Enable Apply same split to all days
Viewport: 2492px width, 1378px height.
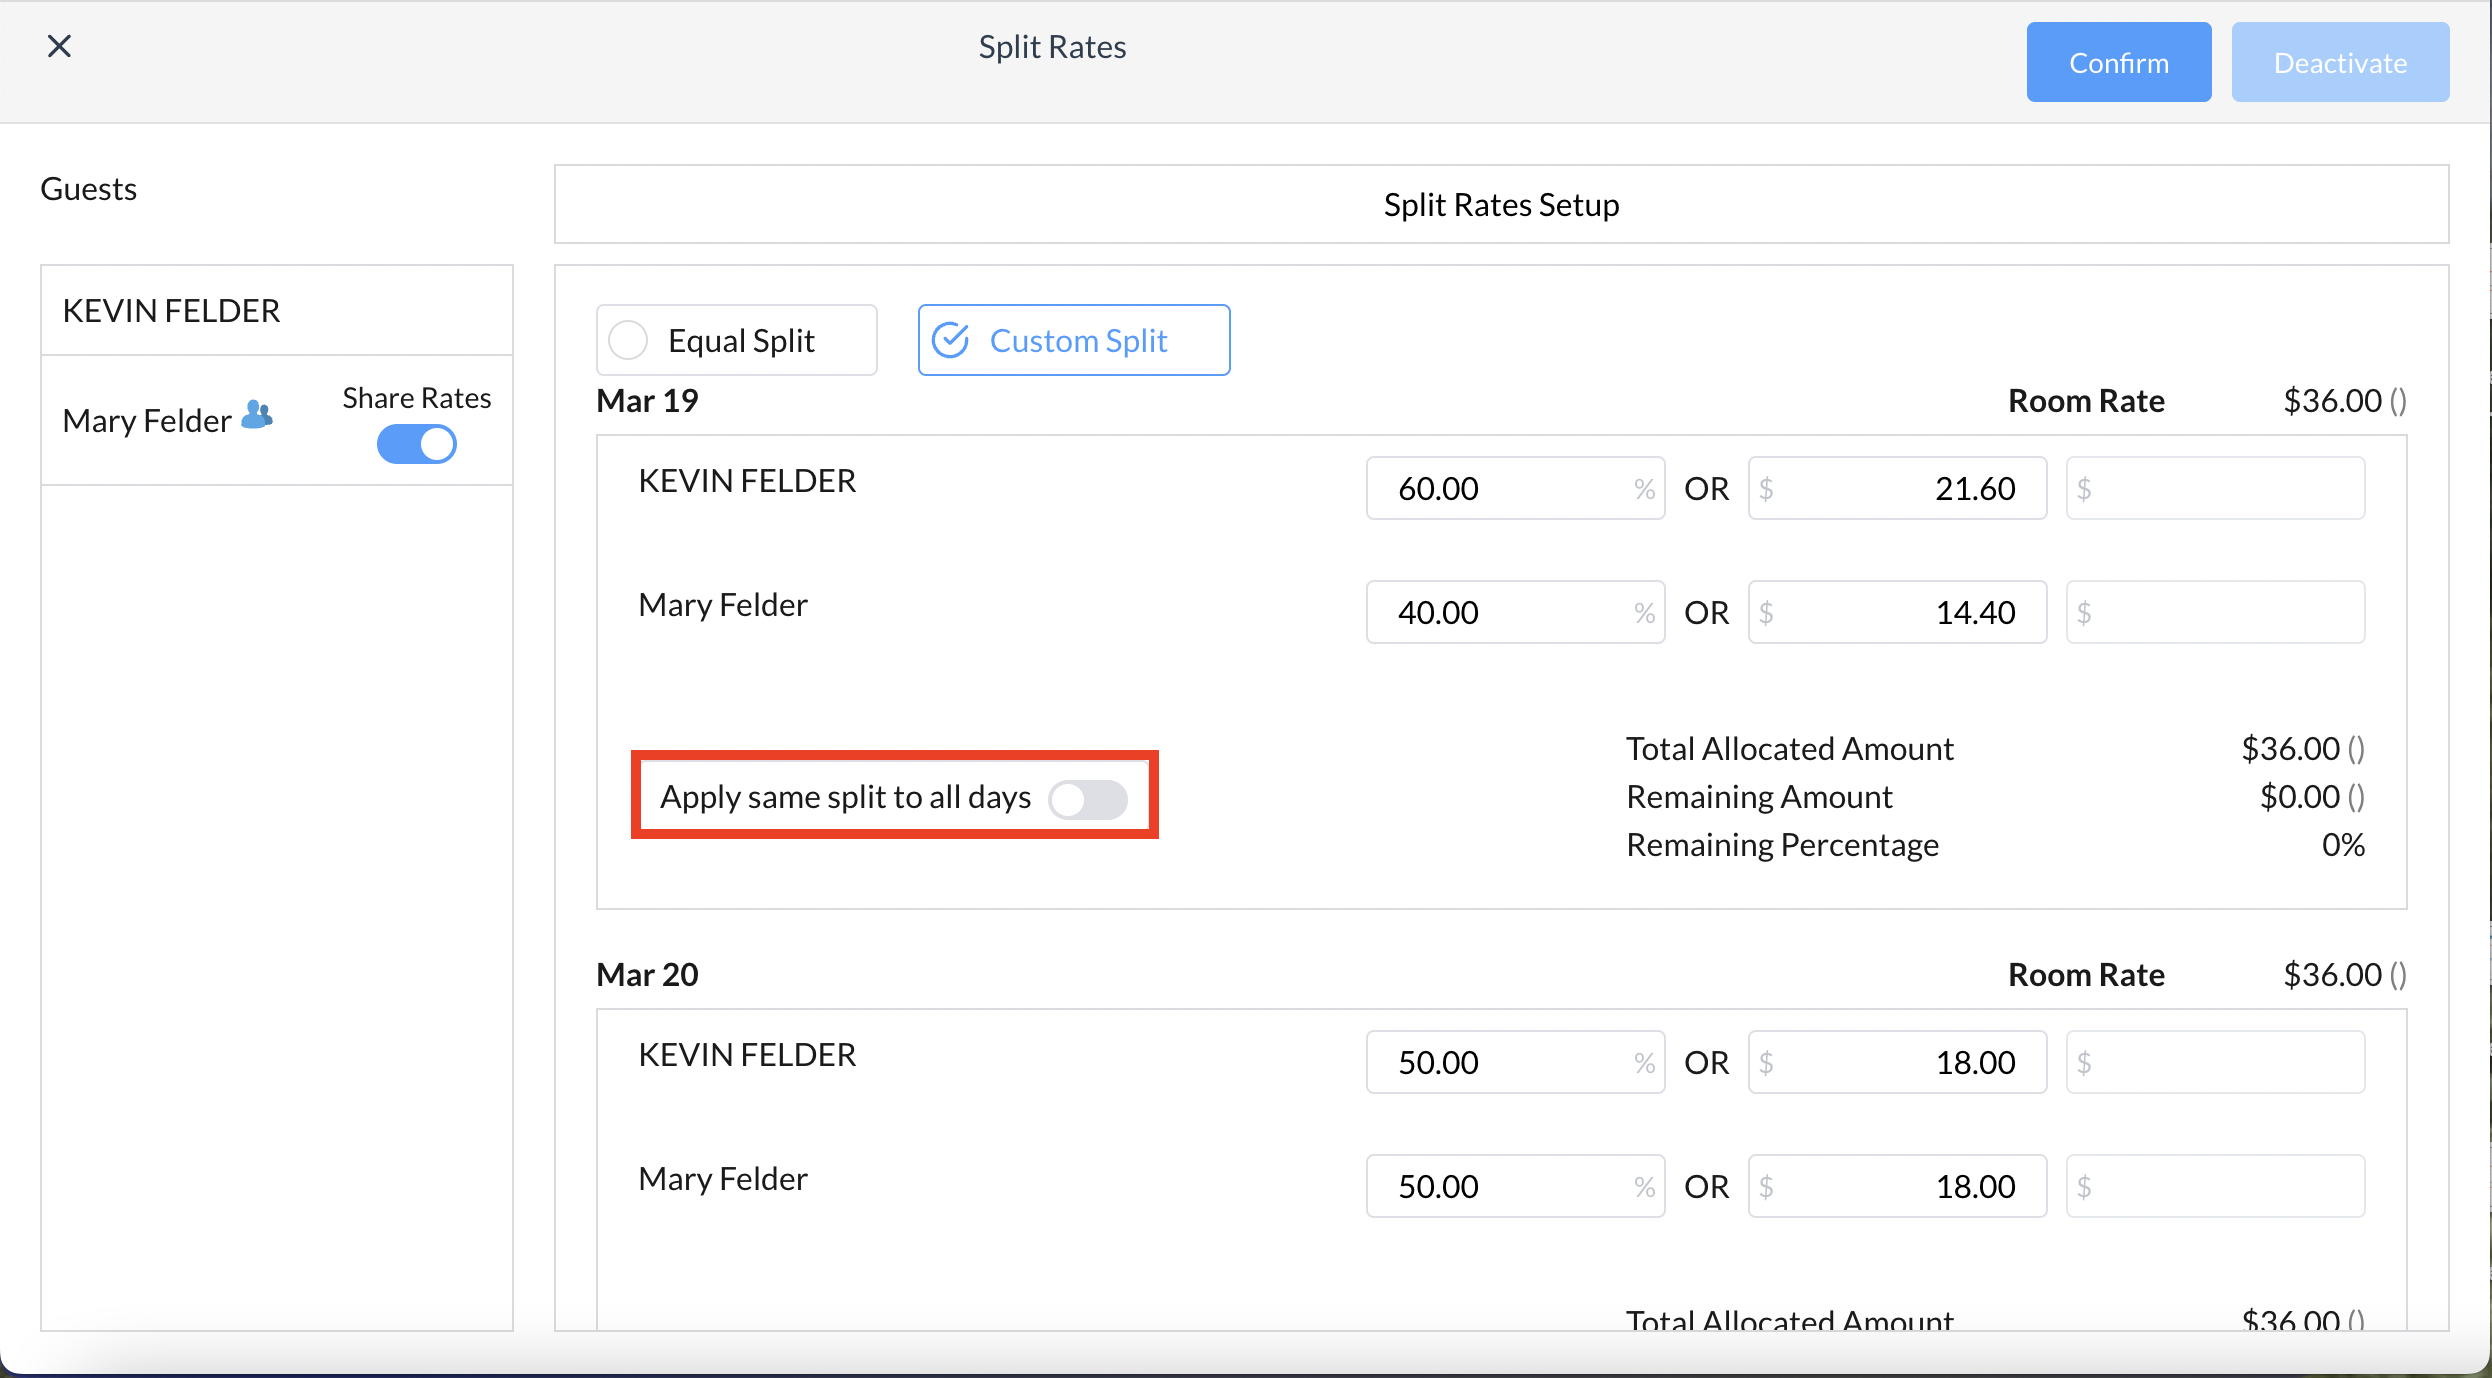tap(1088, 799)
